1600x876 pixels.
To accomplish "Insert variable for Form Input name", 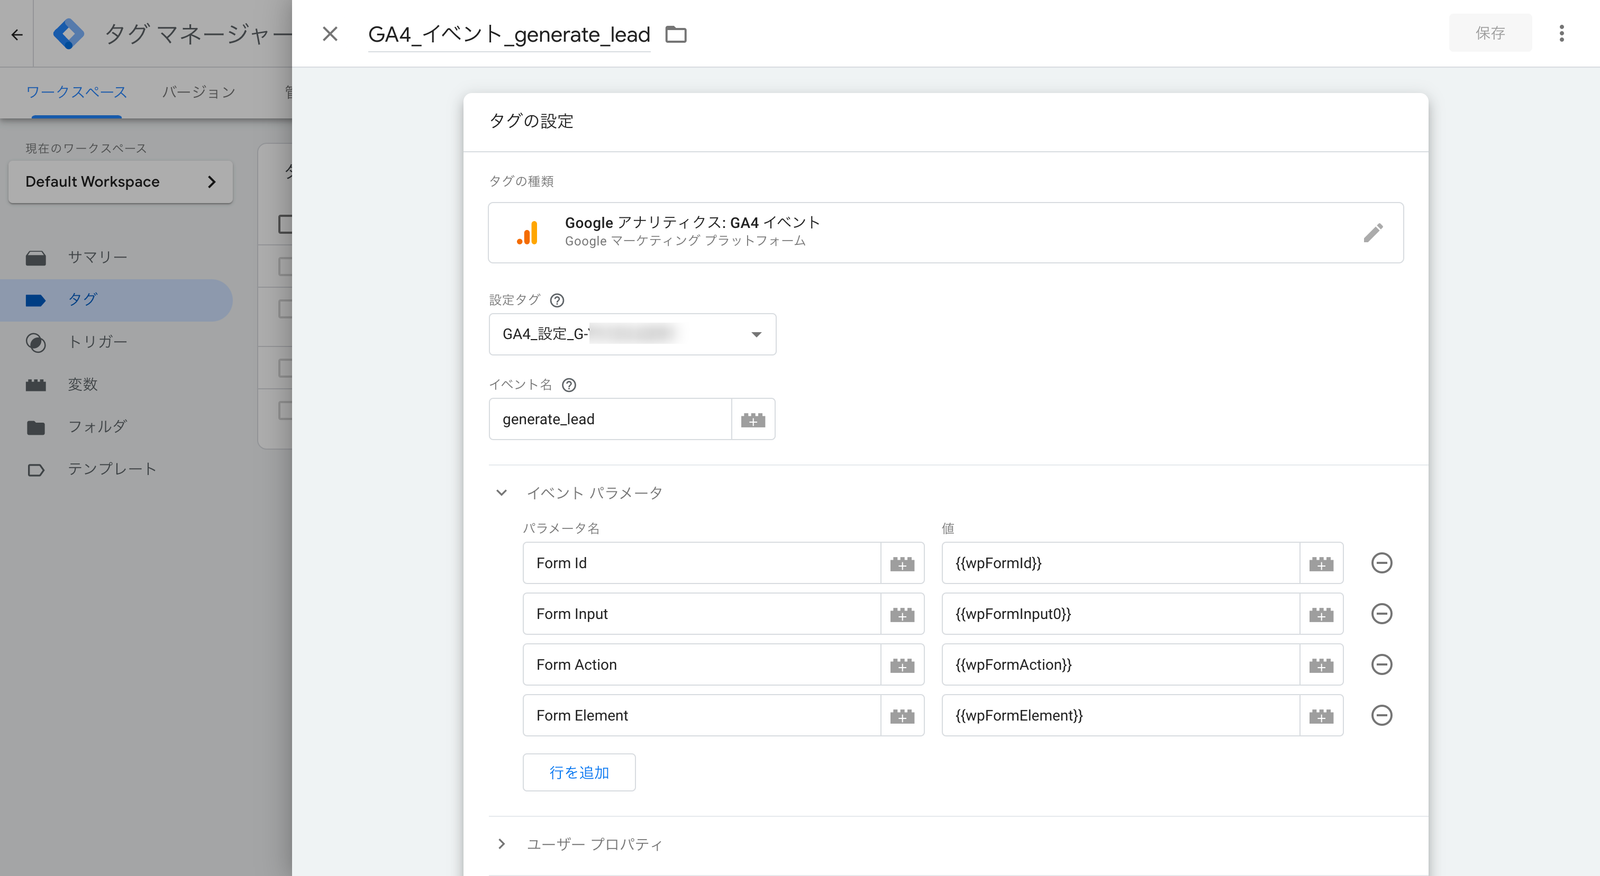I will [x=902, y=615].
